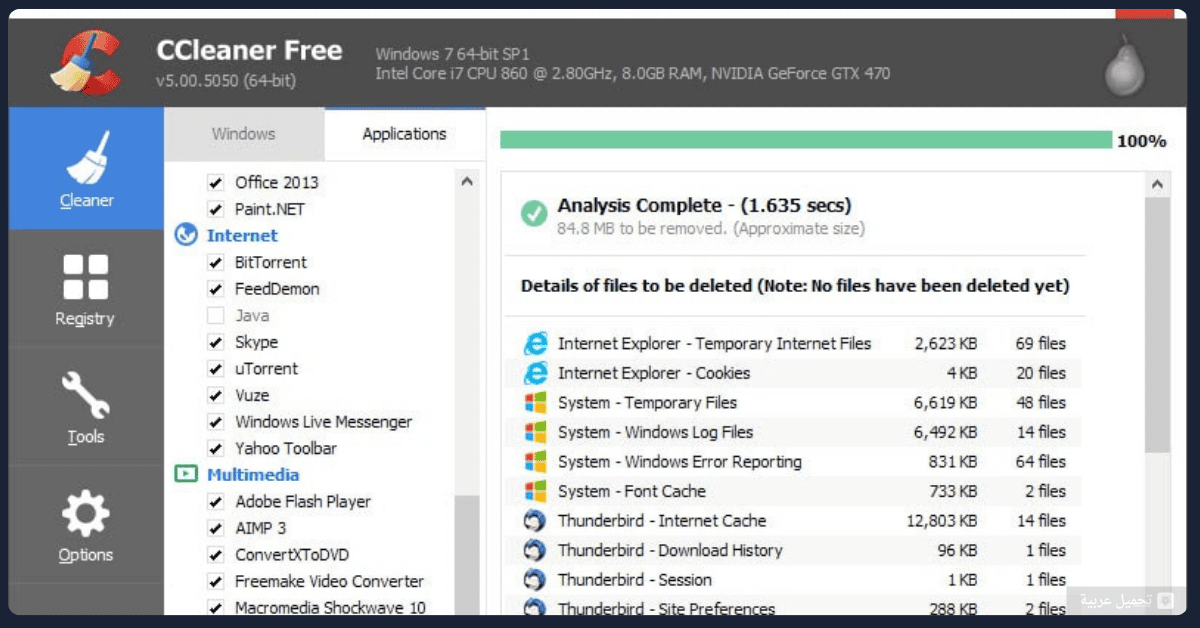This screenshot has height=628, width=1200.
Task: Click the application list scroll up arrow
Action: coord(467,182)
